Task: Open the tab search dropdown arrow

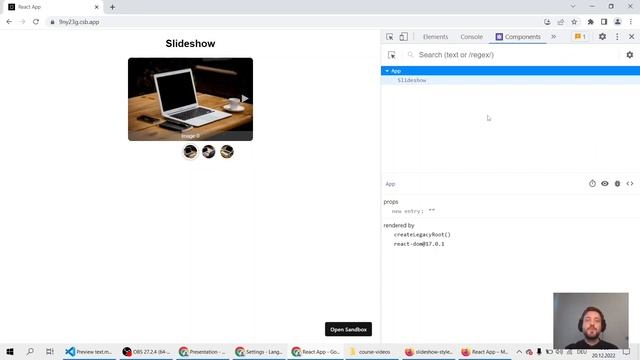Action: (573, 7)
